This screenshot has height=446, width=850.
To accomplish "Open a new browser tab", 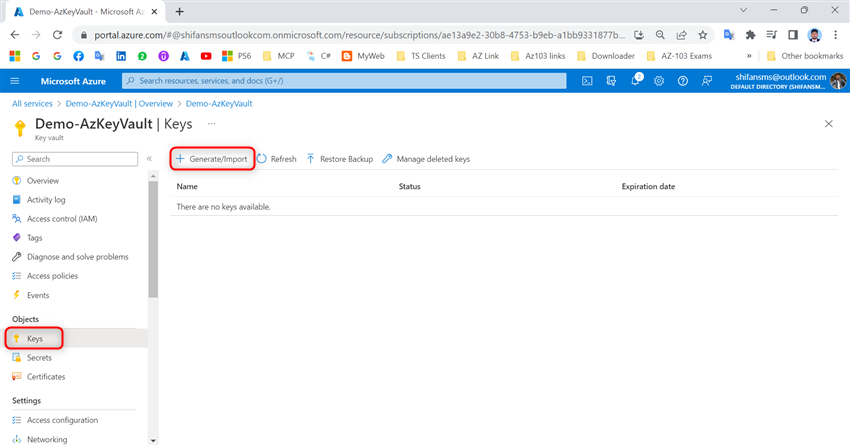I will (179, 11).
